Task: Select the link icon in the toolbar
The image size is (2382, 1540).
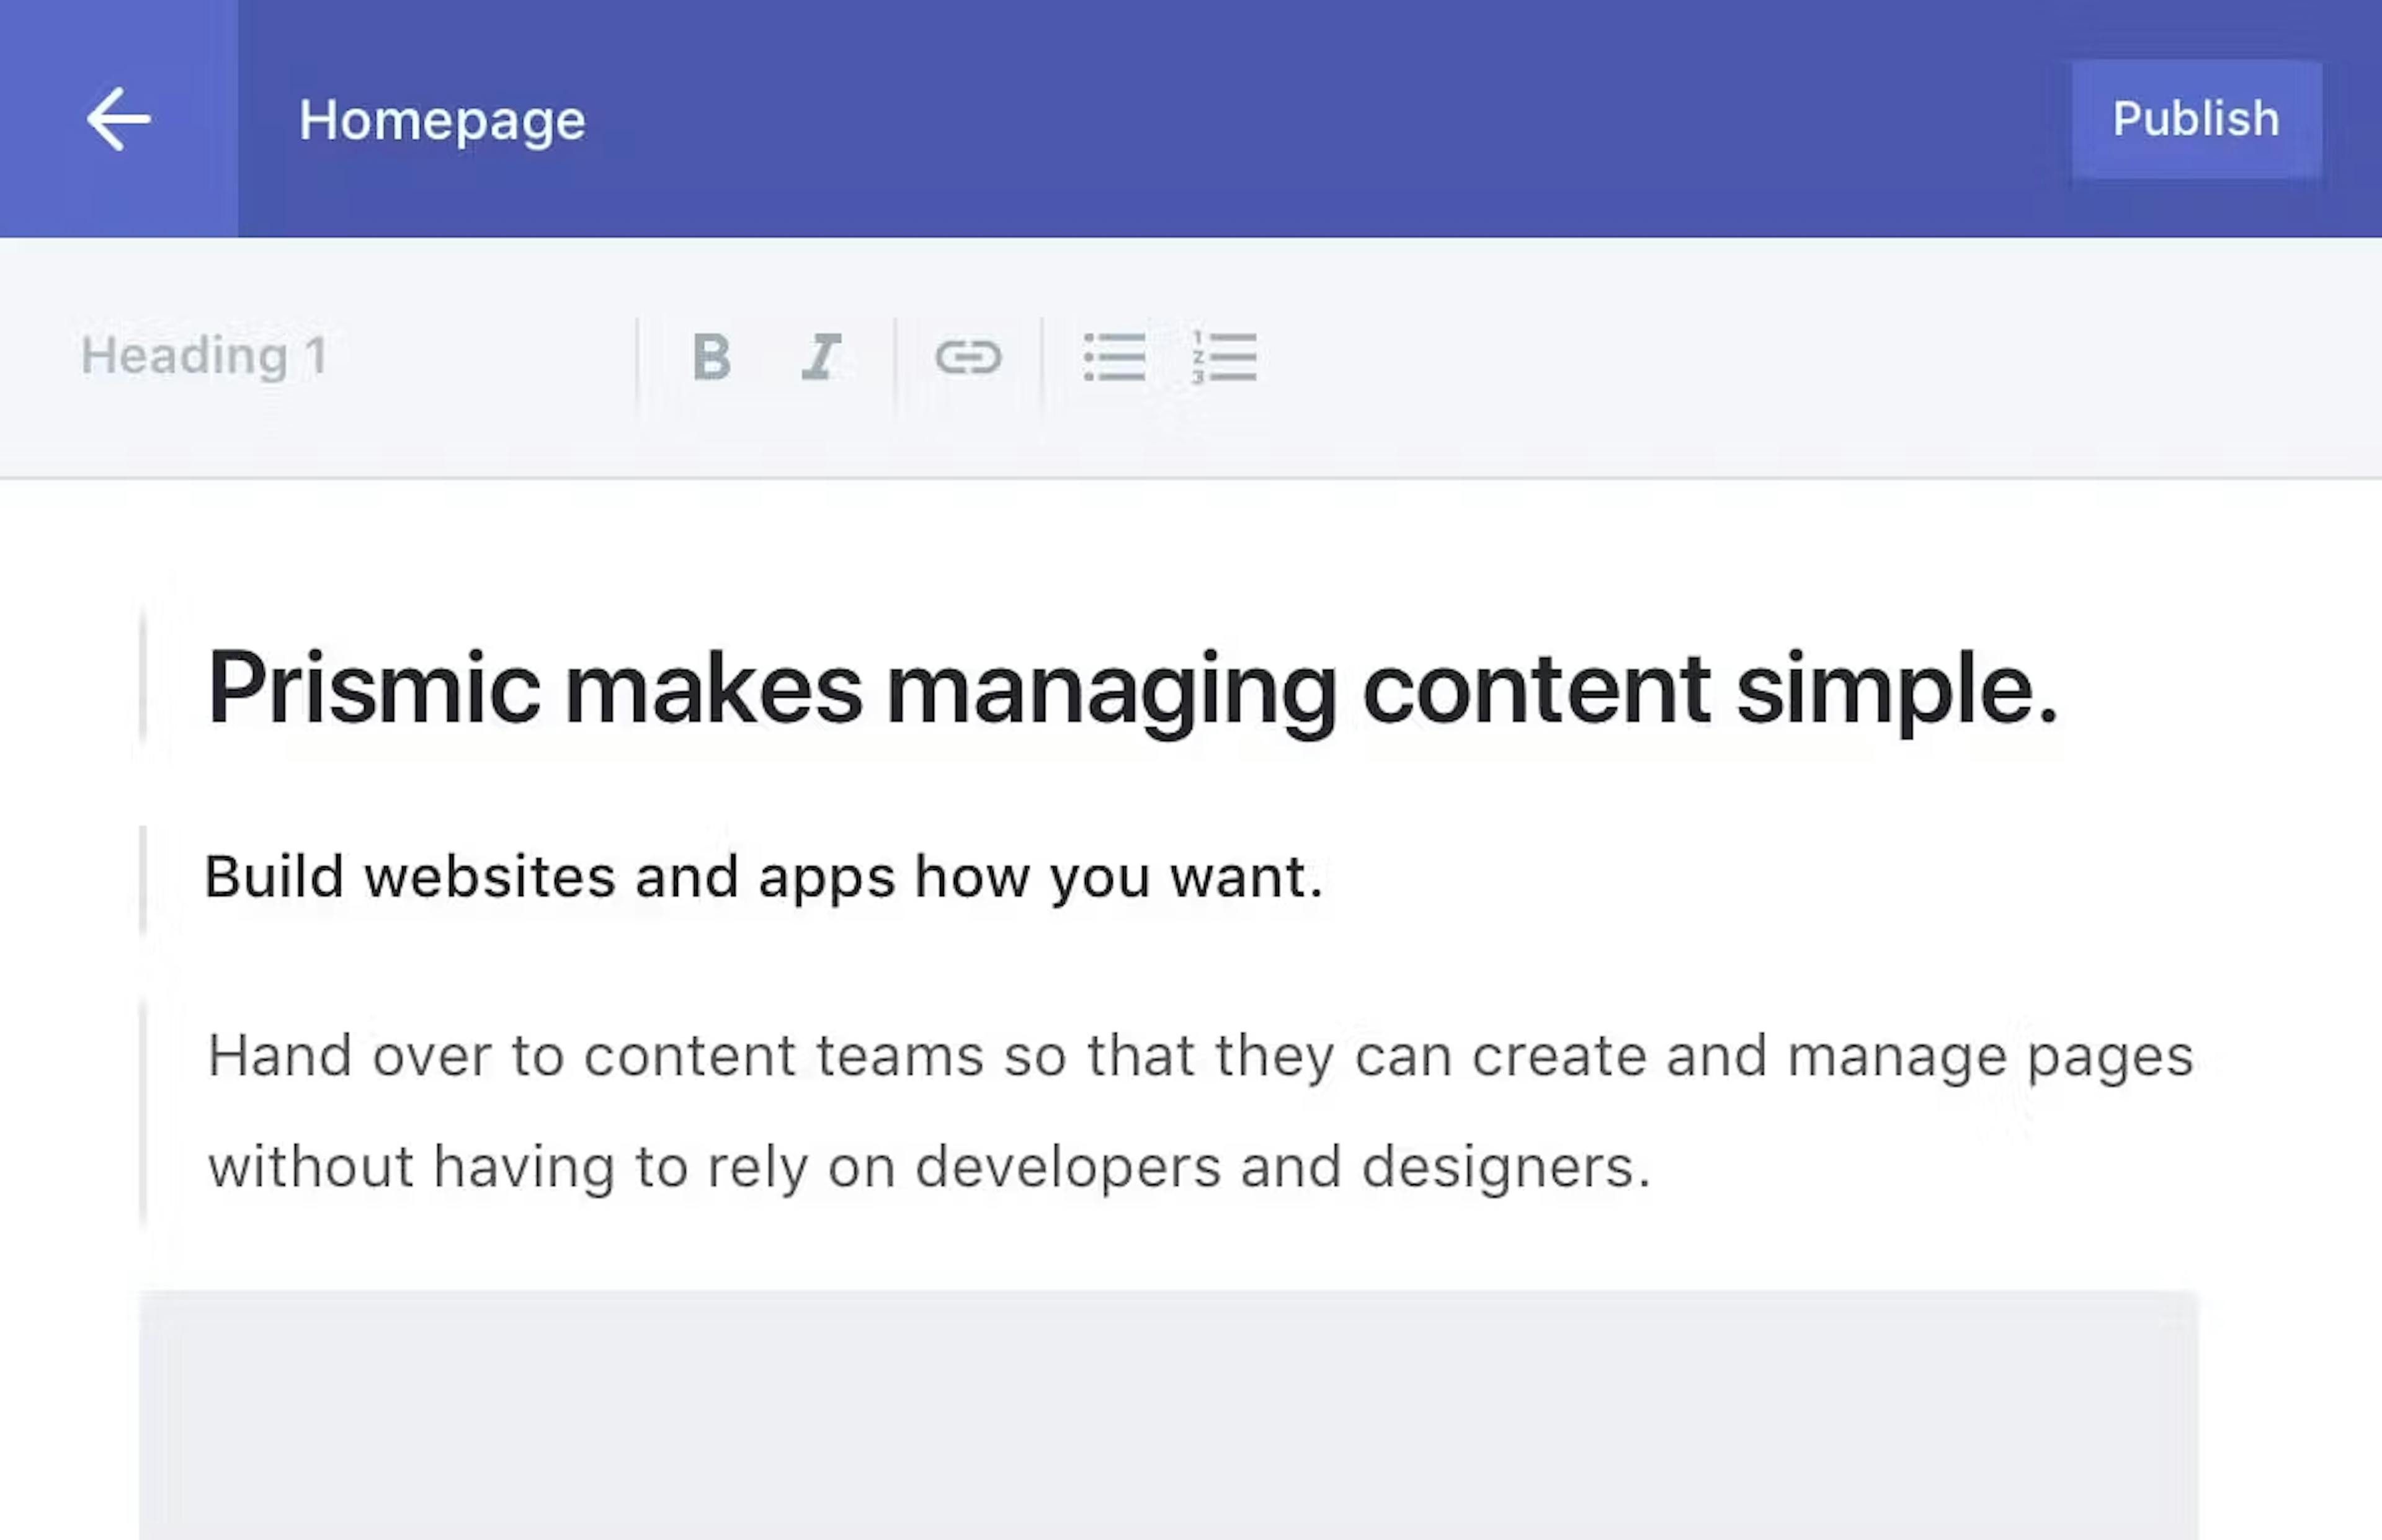Action: (971, 357)
